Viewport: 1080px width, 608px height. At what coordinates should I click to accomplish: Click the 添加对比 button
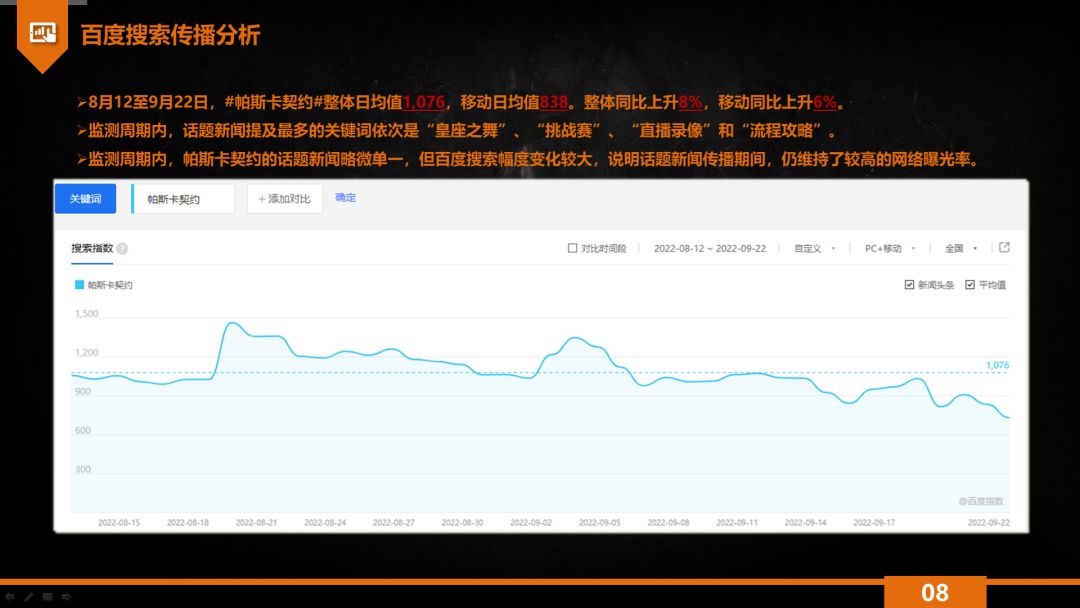pyautogui.click(x=284, y=198)
